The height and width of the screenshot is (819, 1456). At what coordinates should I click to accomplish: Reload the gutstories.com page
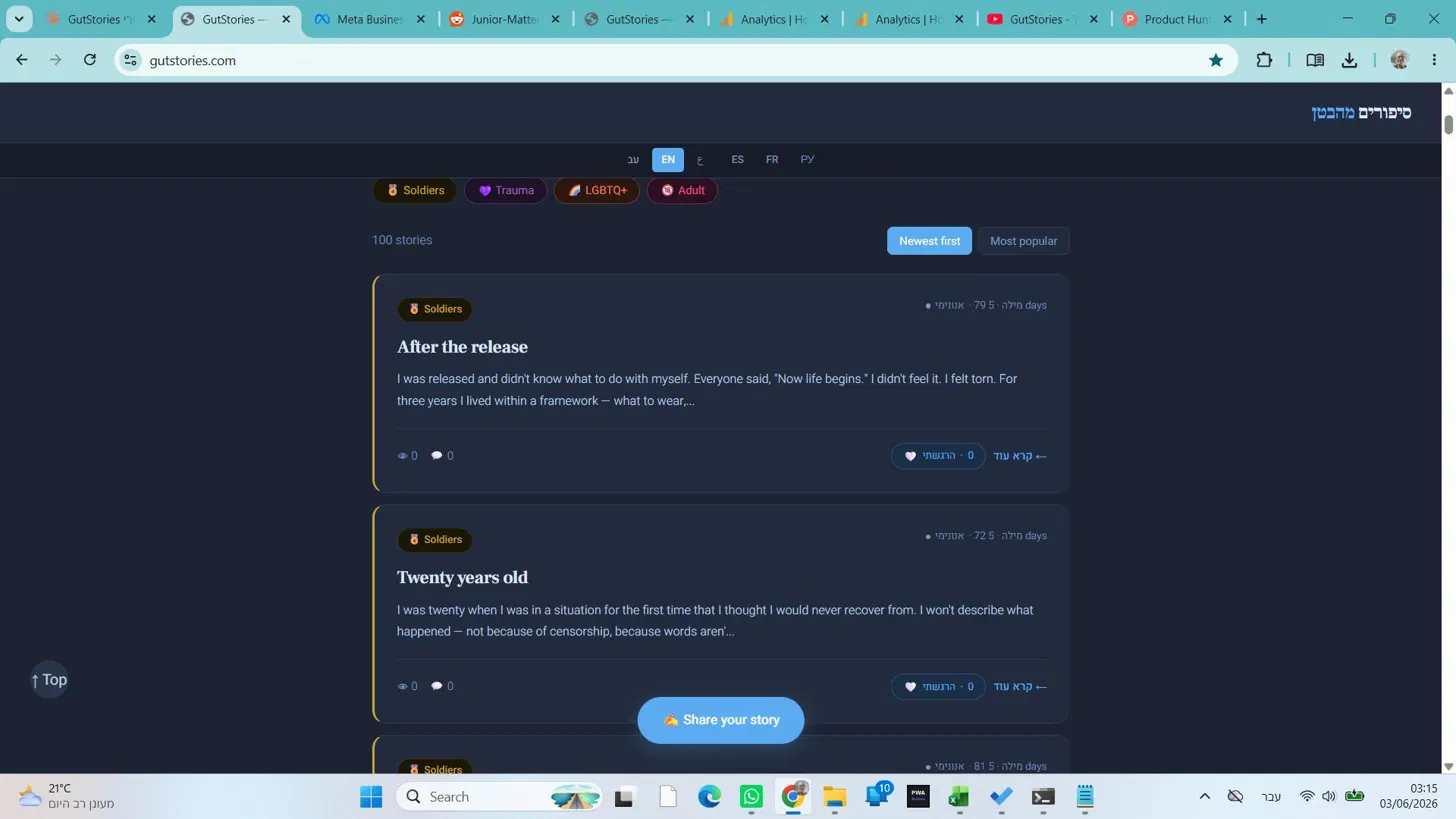point(90,60)
